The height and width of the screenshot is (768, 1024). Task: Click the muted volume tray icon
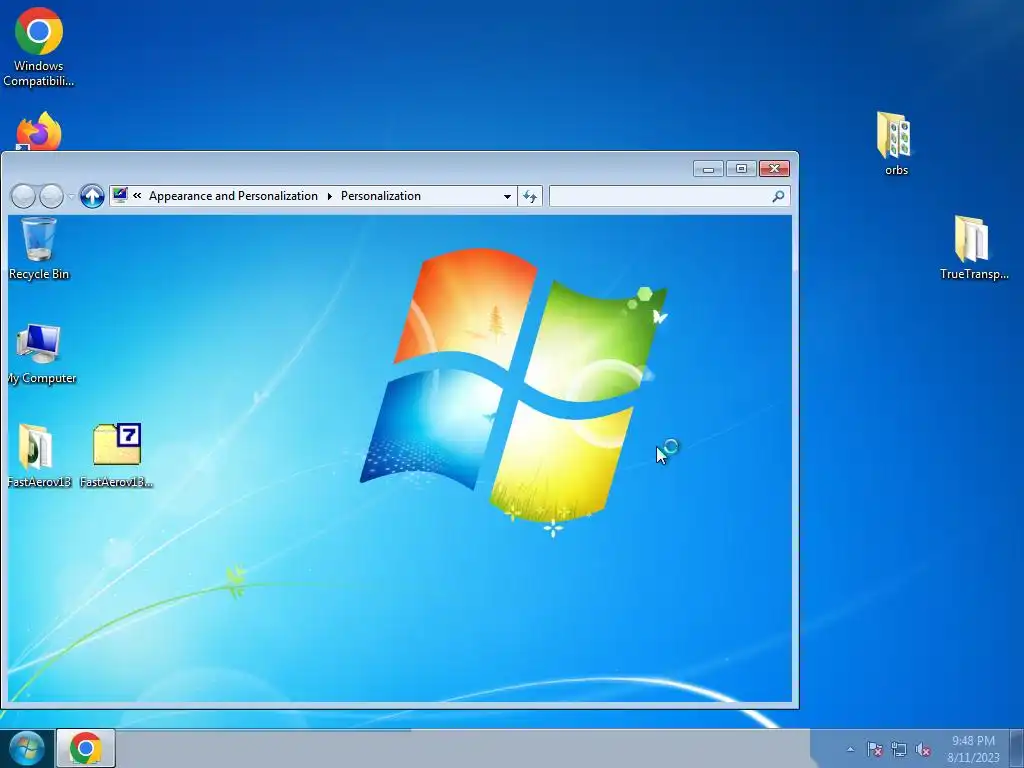[x=923, y=749]
